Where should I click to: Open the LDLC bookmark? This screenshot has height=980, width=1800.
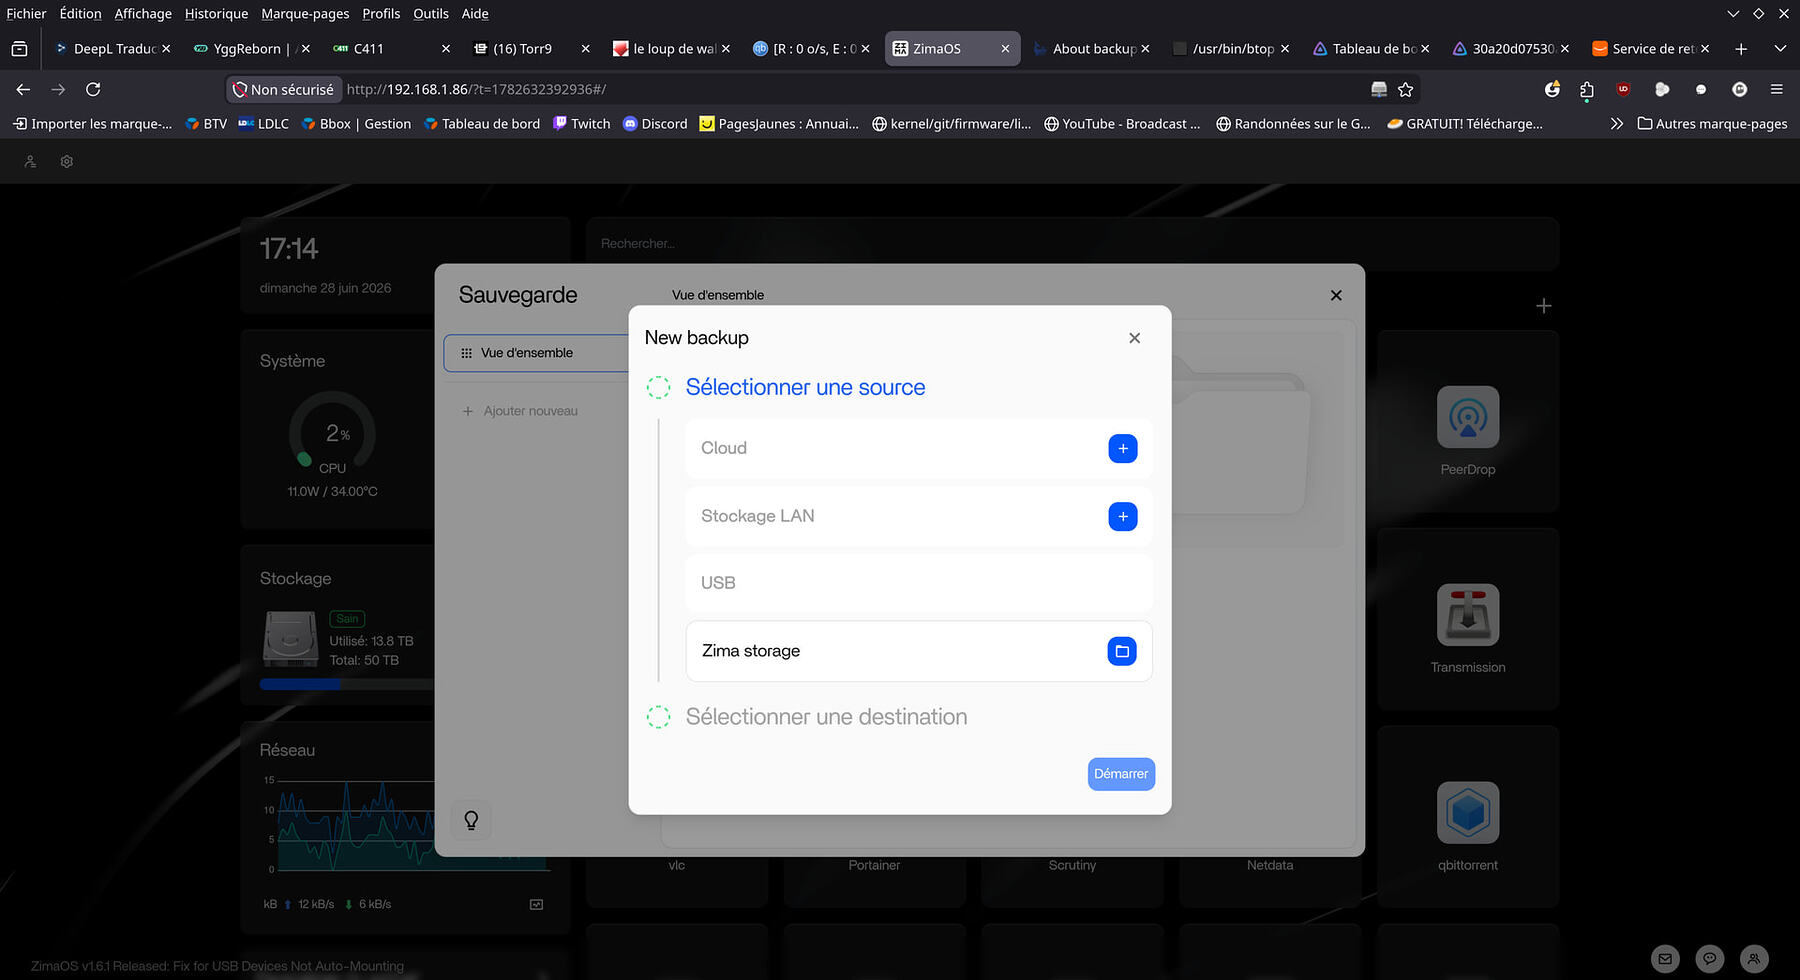pos(264,124)
